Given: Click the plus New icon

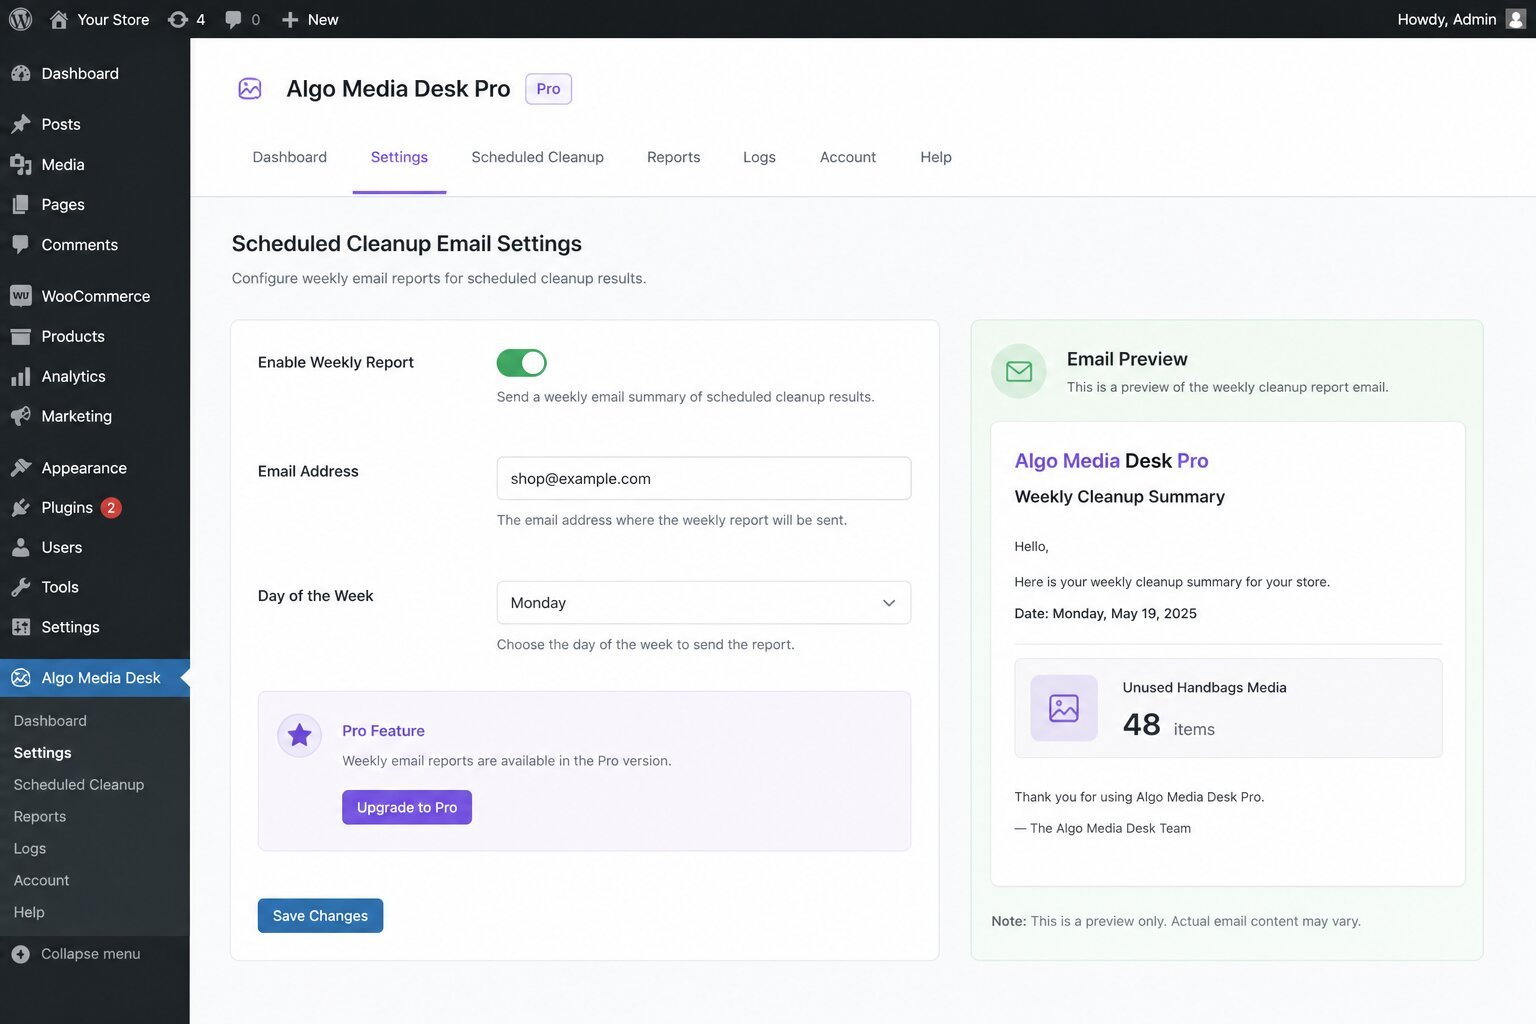Looking at the screenshot, I should tap(290, 19).
